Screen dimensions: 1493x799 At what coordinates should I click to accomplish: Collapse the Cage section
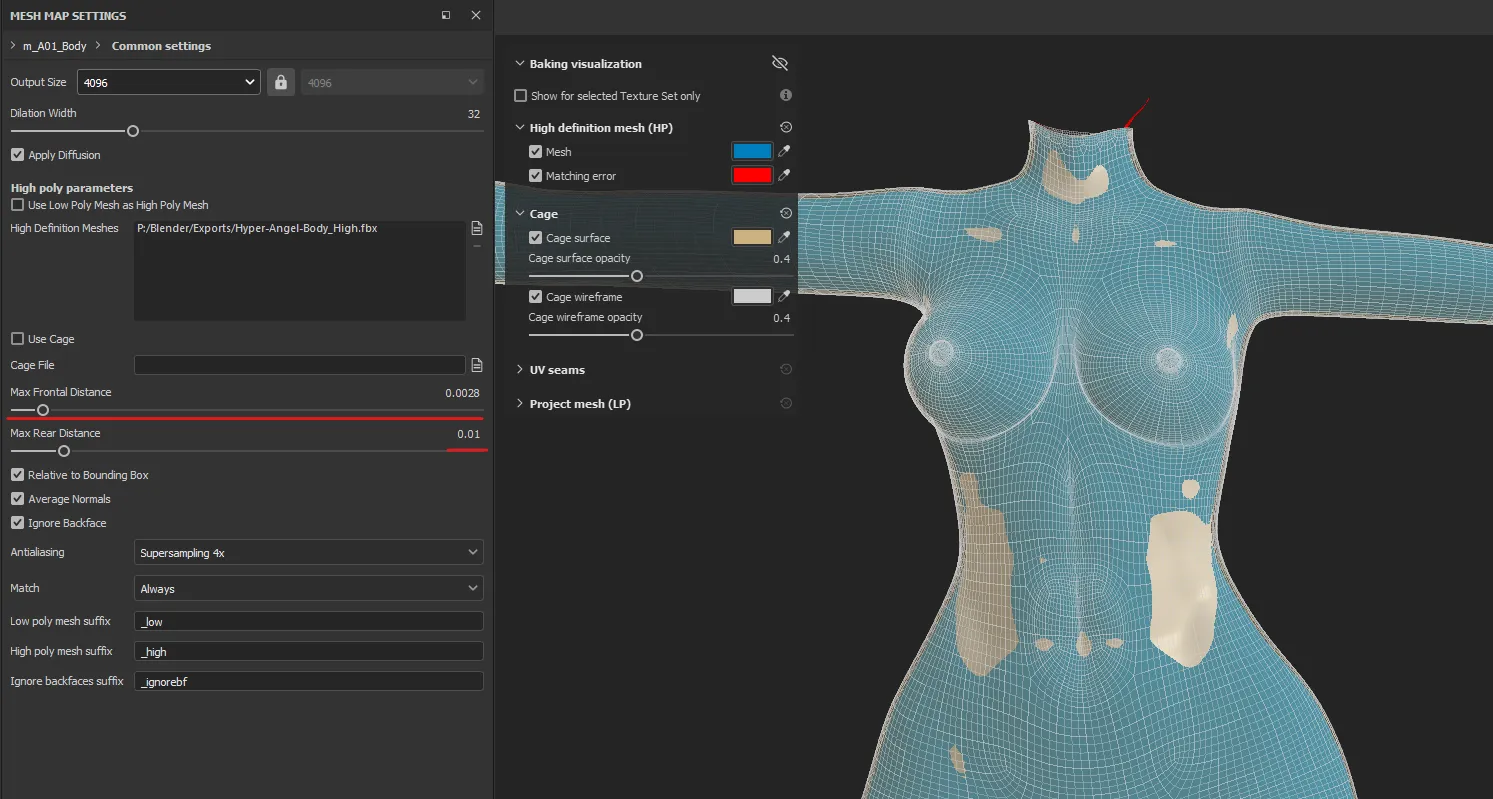[519, 214]
